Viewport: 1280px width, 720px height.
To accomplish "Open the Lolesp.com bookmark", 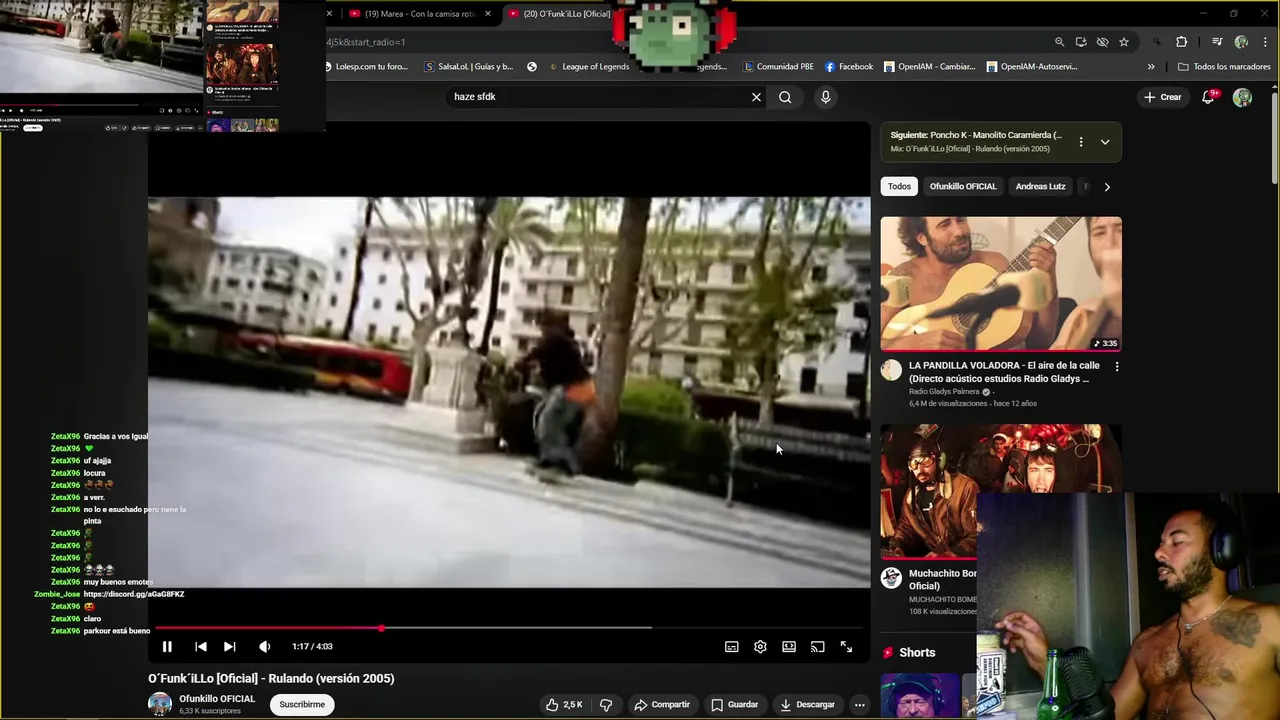I will point(366,67).
